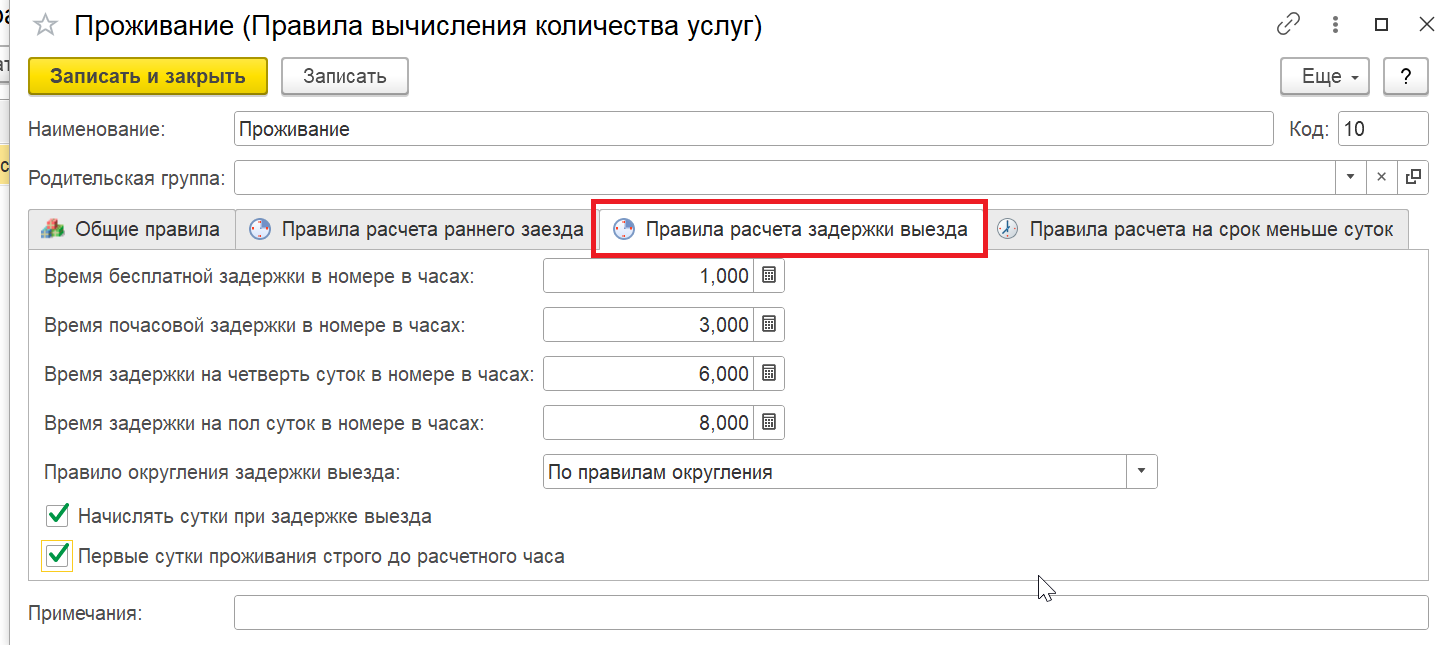This screenshot has height=645, width=1453.
Task: Select the Правила расчета задержки выезда tab
Action: point(790,229)
